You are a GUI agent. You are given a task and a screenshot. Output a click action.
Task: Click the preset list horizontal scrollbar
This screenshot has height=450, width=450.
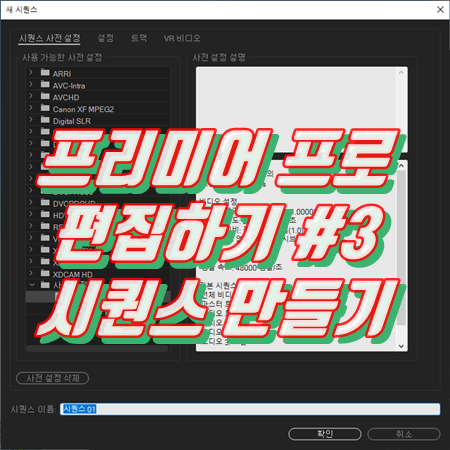[97, 349]
